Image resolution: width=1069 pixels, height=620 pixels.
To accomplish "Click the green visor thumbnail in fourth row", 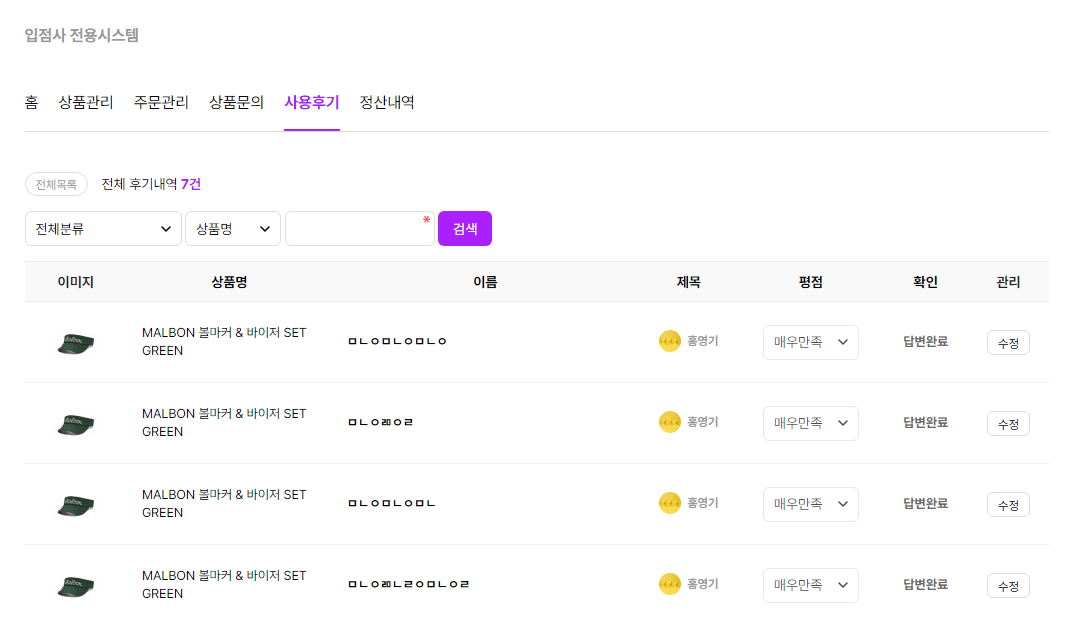I will 76,585.
